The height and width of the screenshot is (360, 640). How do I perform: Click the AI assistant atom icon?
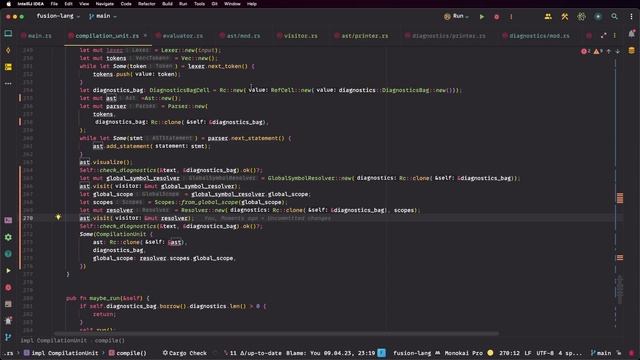pos(581,17)
